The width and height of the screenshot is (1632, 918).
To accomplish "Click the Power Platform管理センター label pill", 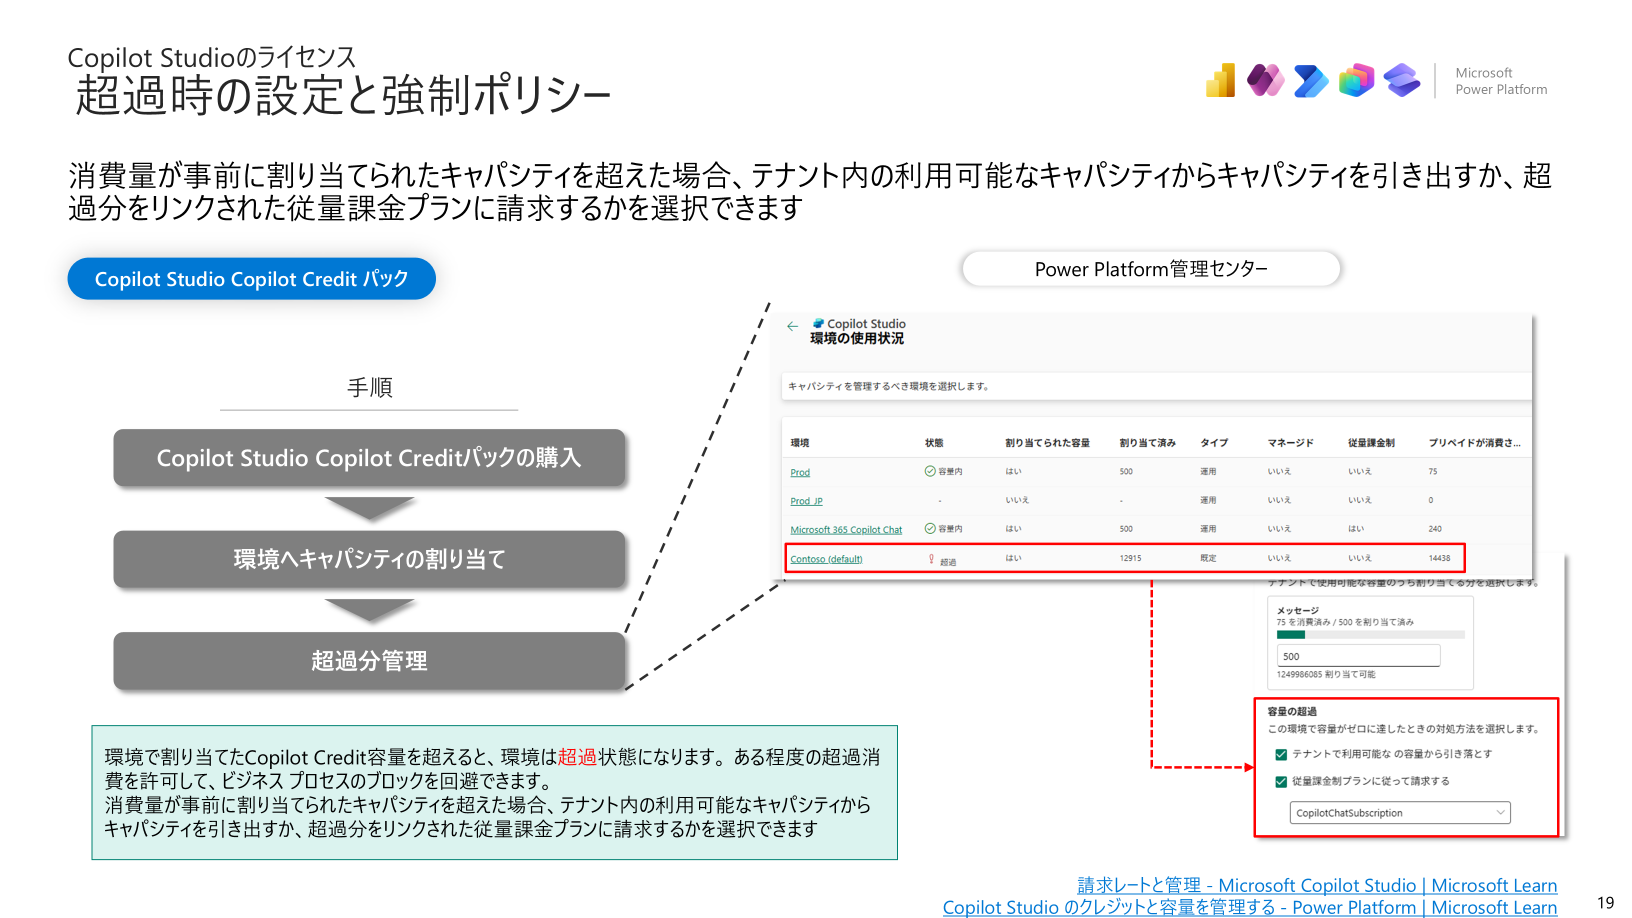I will pos(1151,269).
